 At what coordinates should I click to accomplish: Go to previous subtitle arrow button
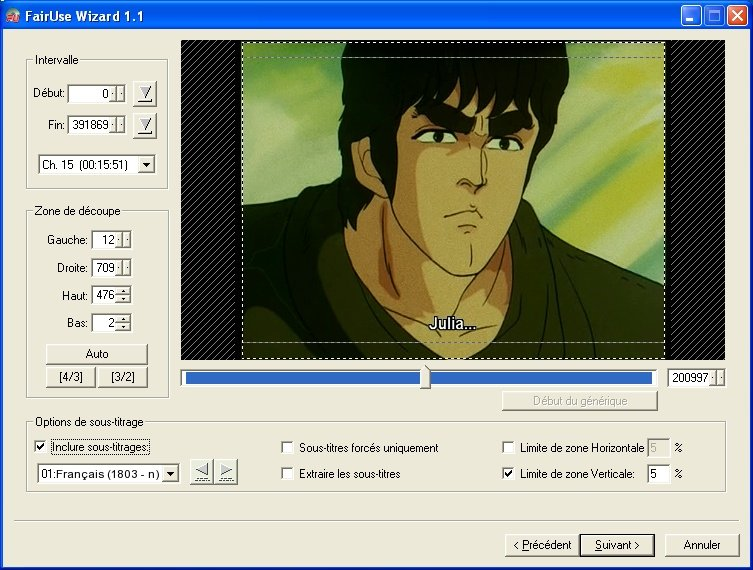coord(202,473)
